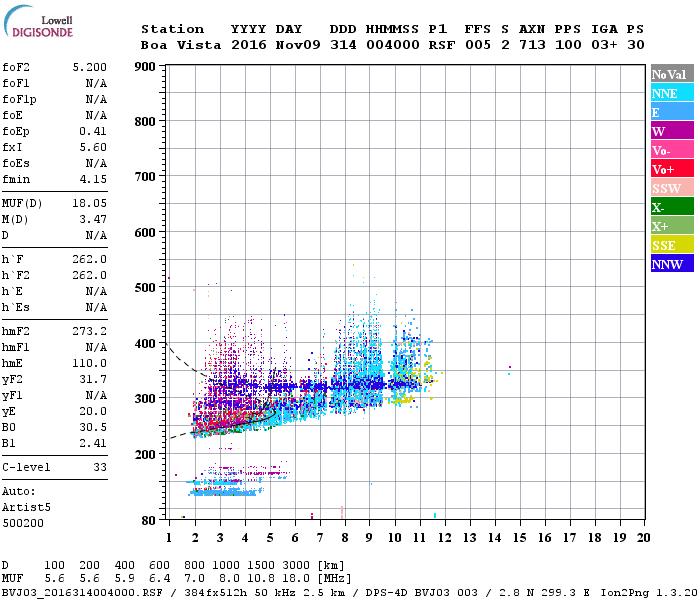Screen dimensions: 700x600
Task: Click the M(D) value 3.47
Action: click(93, 220)
